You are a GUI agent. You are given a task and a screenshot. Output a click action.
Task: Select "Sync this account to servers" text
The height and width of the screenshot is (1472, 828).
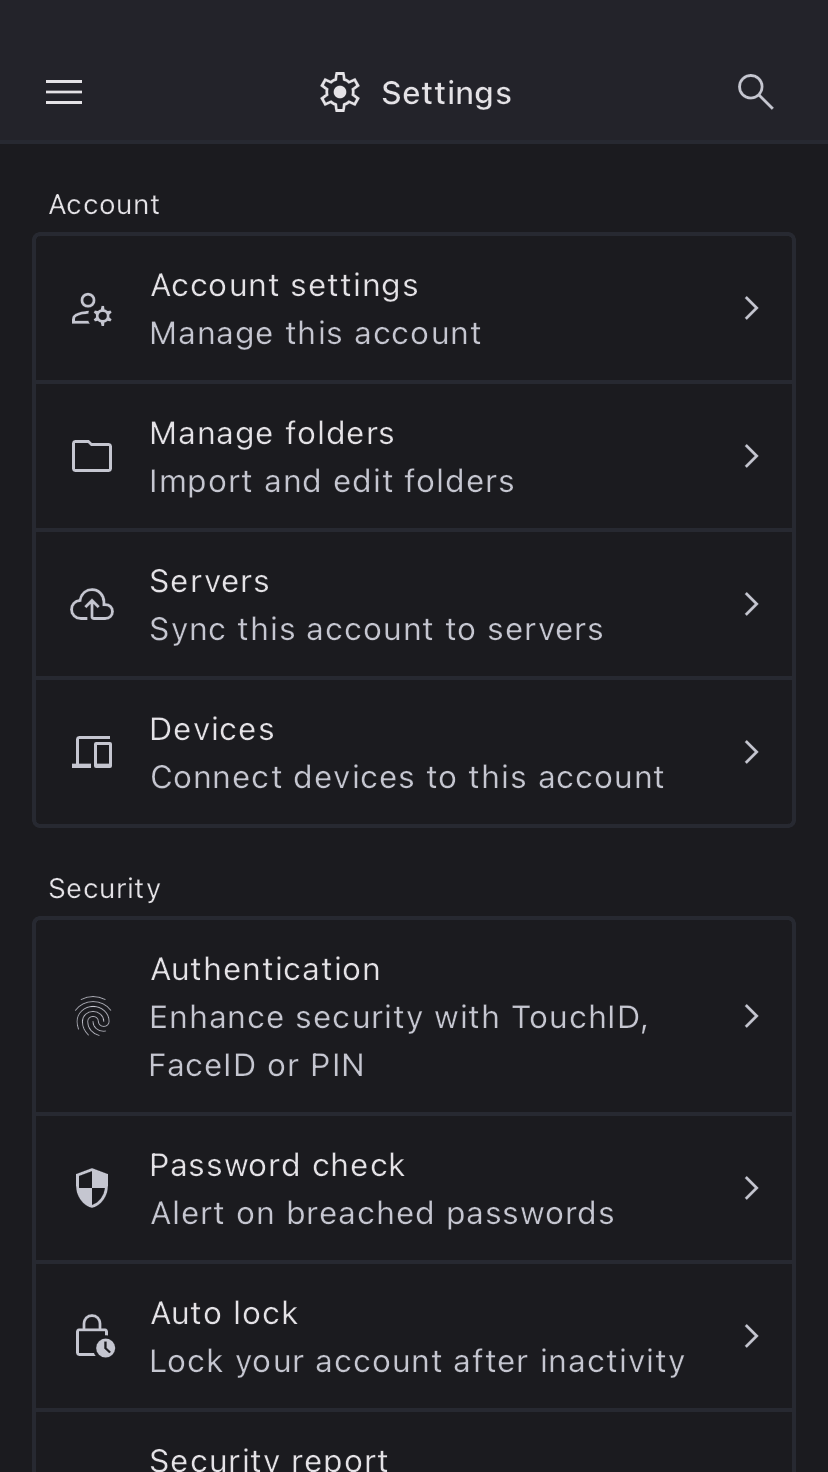click(x=376, y=629)
